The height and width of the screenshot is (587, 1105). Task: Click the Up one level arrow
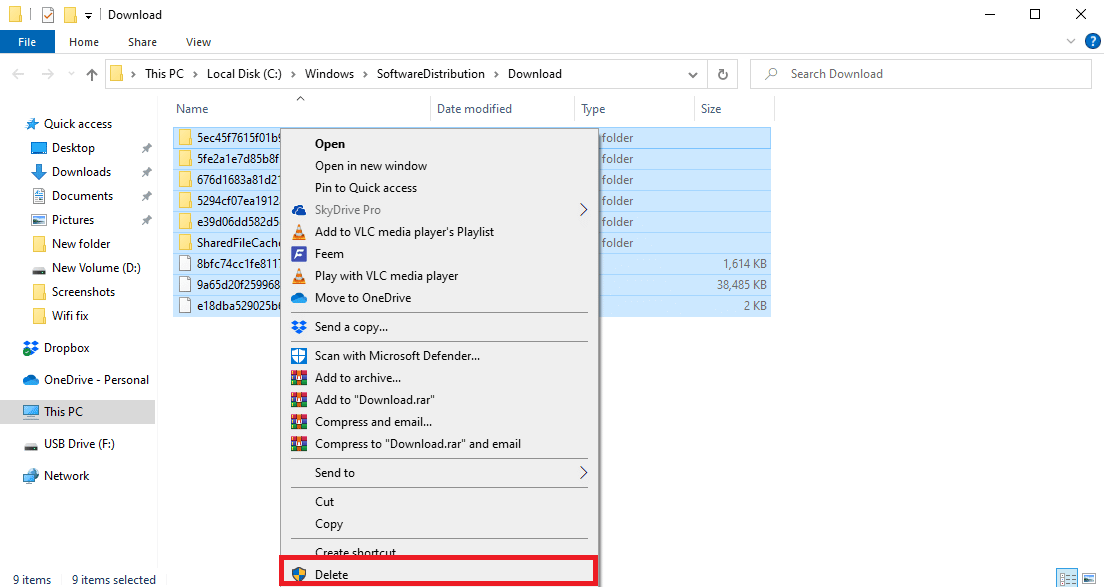pyautogui.click(x=92, y=74)
